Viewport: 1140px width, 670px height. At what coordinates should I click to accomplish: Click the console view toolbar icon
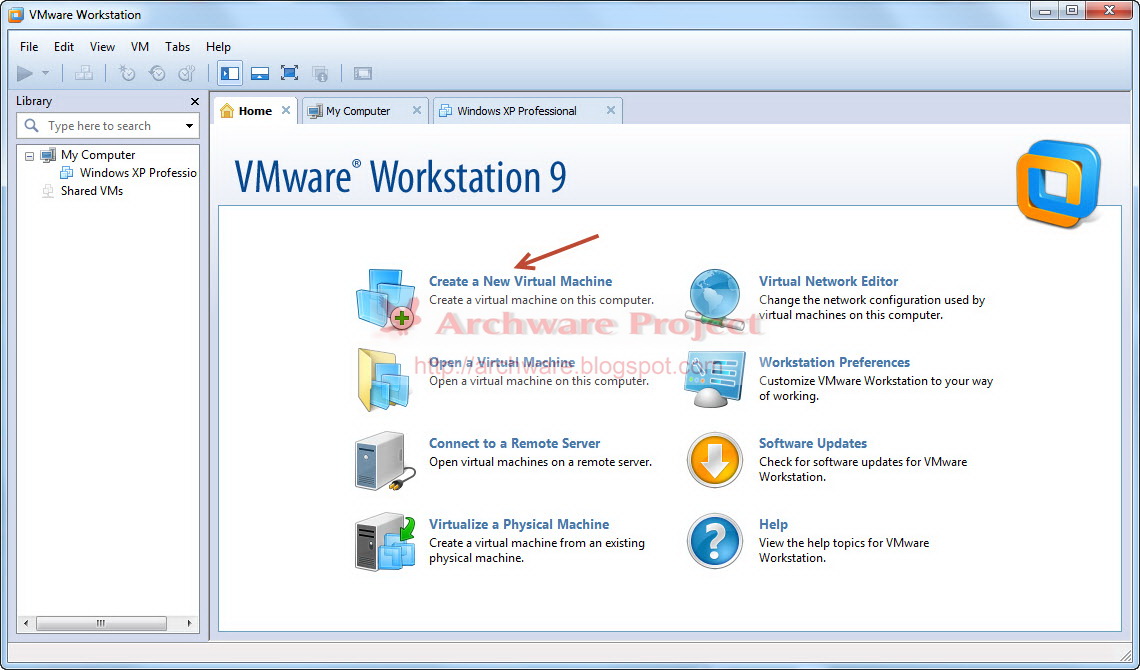click(x=362, y=73)
